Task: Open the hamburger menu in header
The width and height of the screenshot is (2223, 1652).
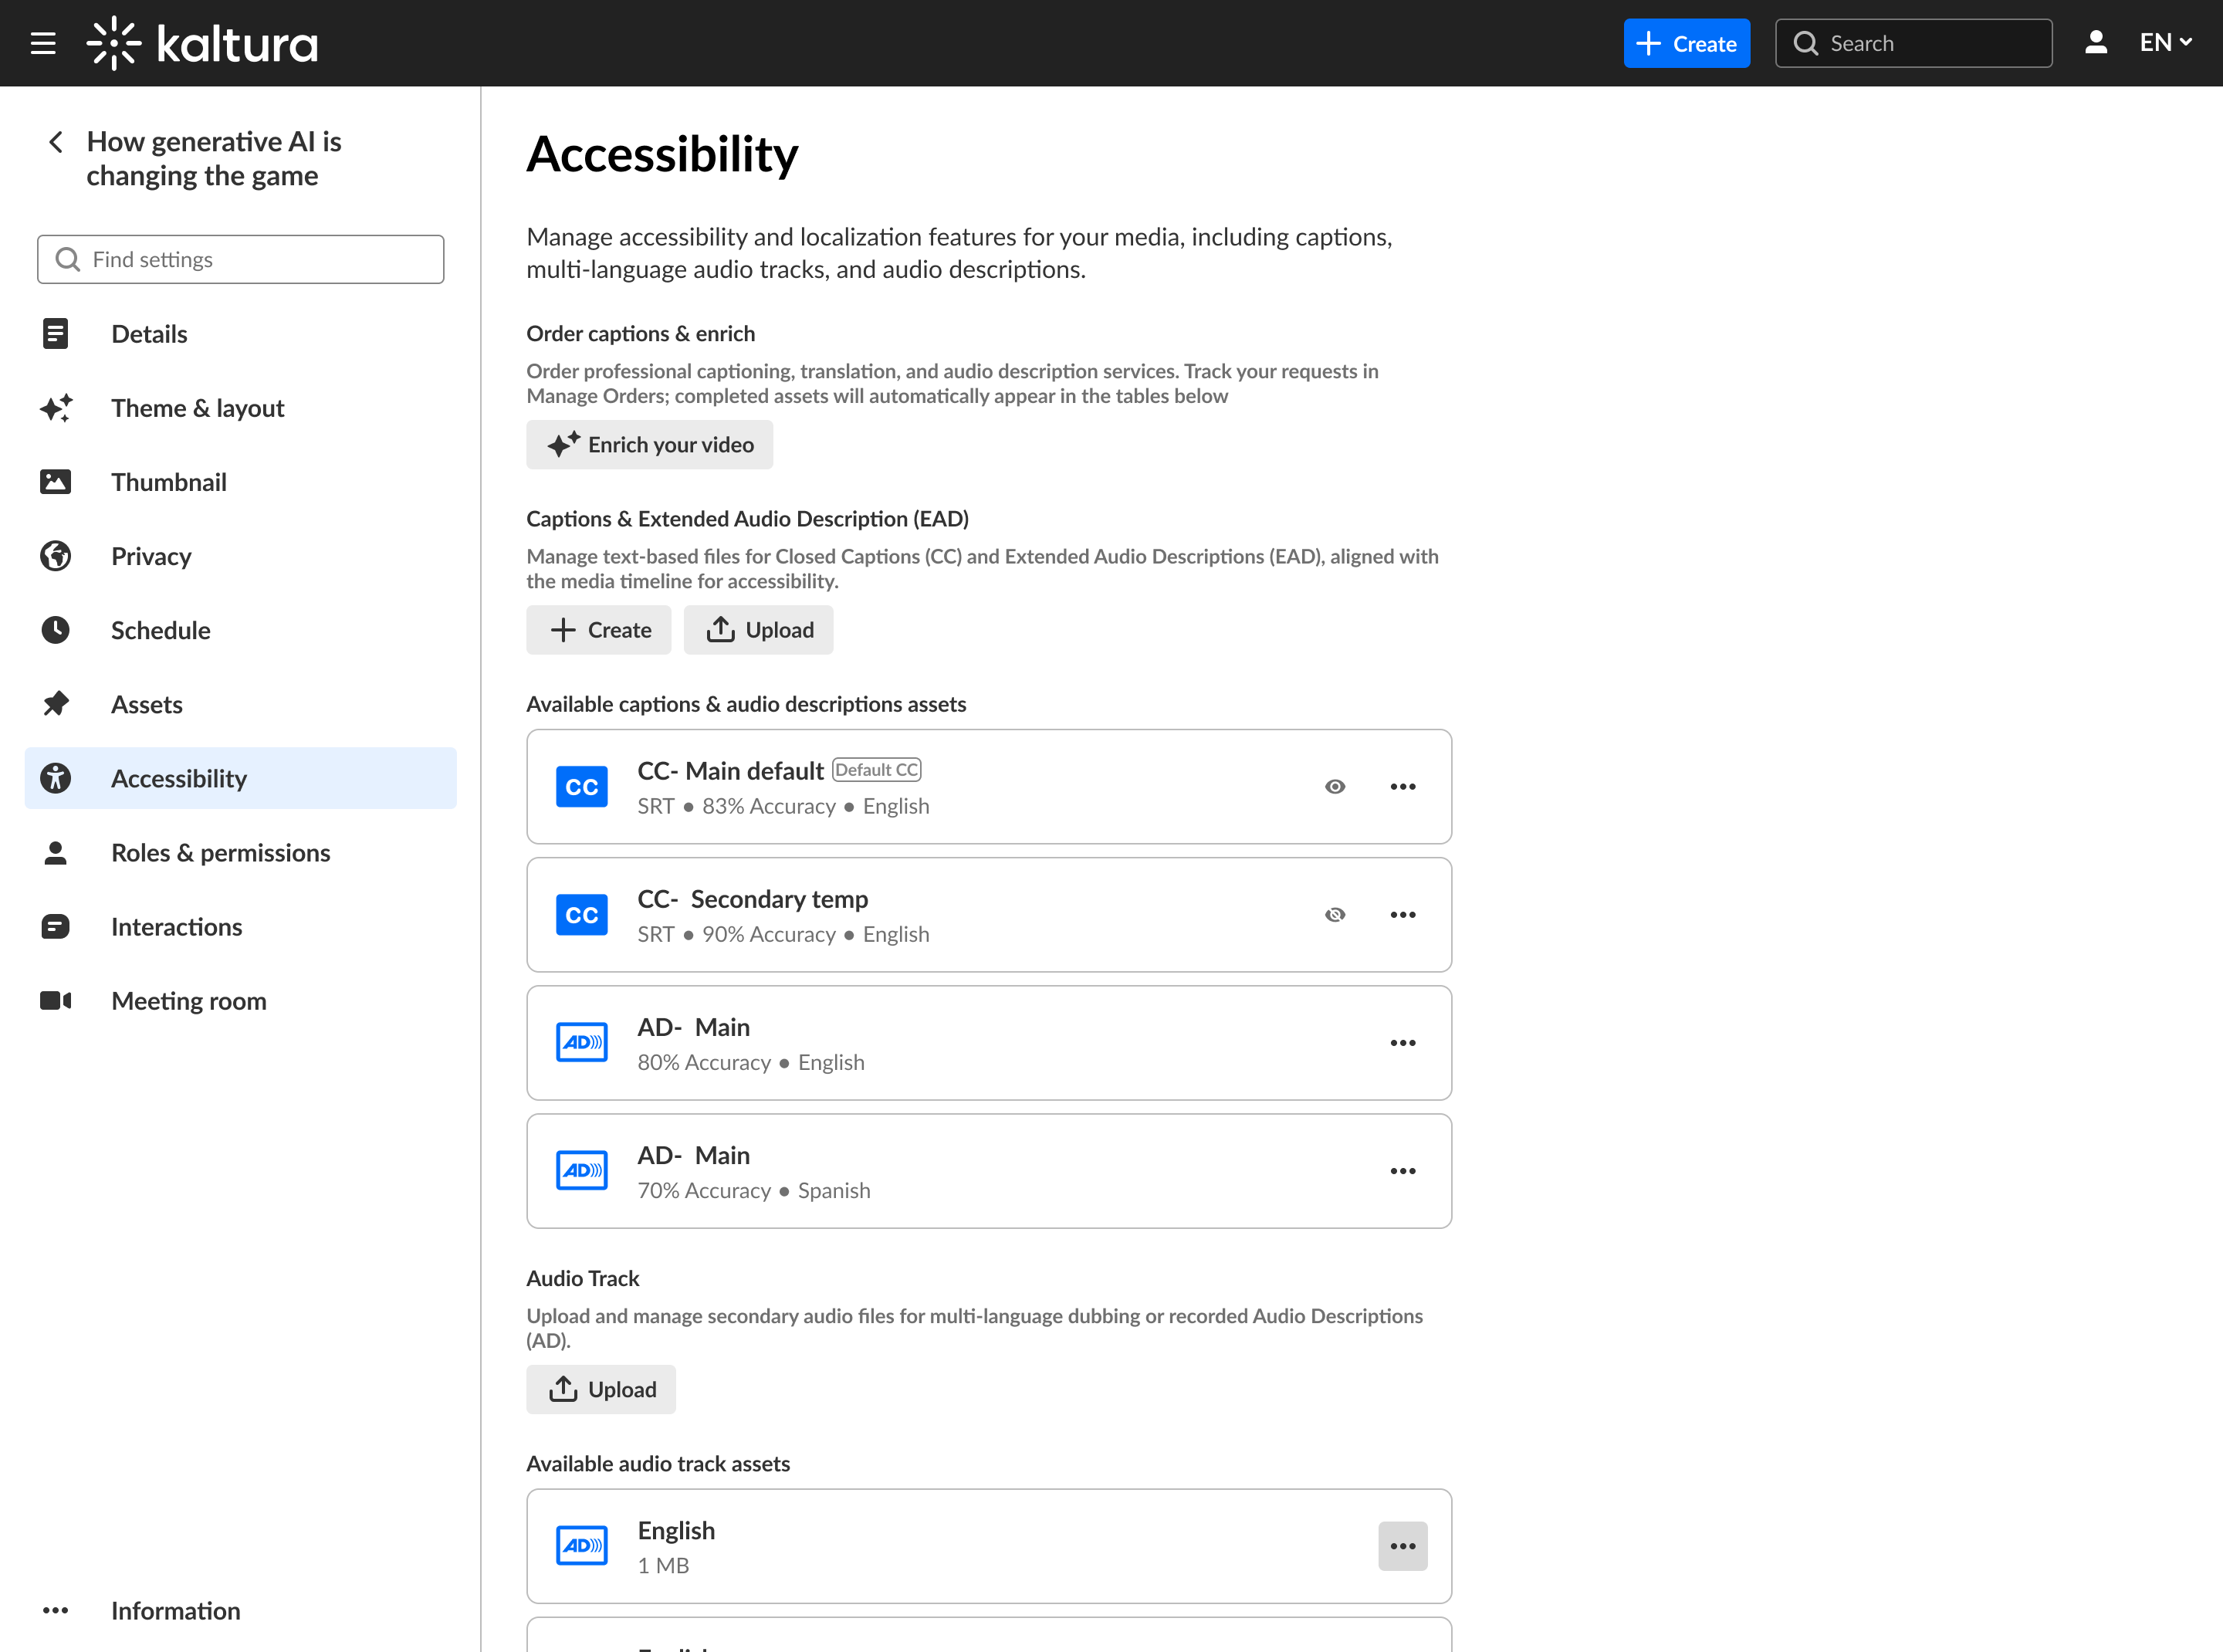Action: pos(43,43)
